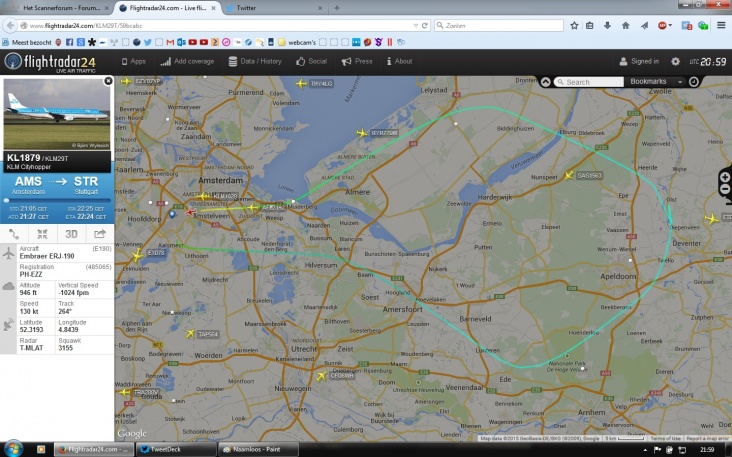Image resolution: width=732 pixels, height=457 pixels.
Task: Select aircraft RYR77UB on the map
Action: point(362,133)
